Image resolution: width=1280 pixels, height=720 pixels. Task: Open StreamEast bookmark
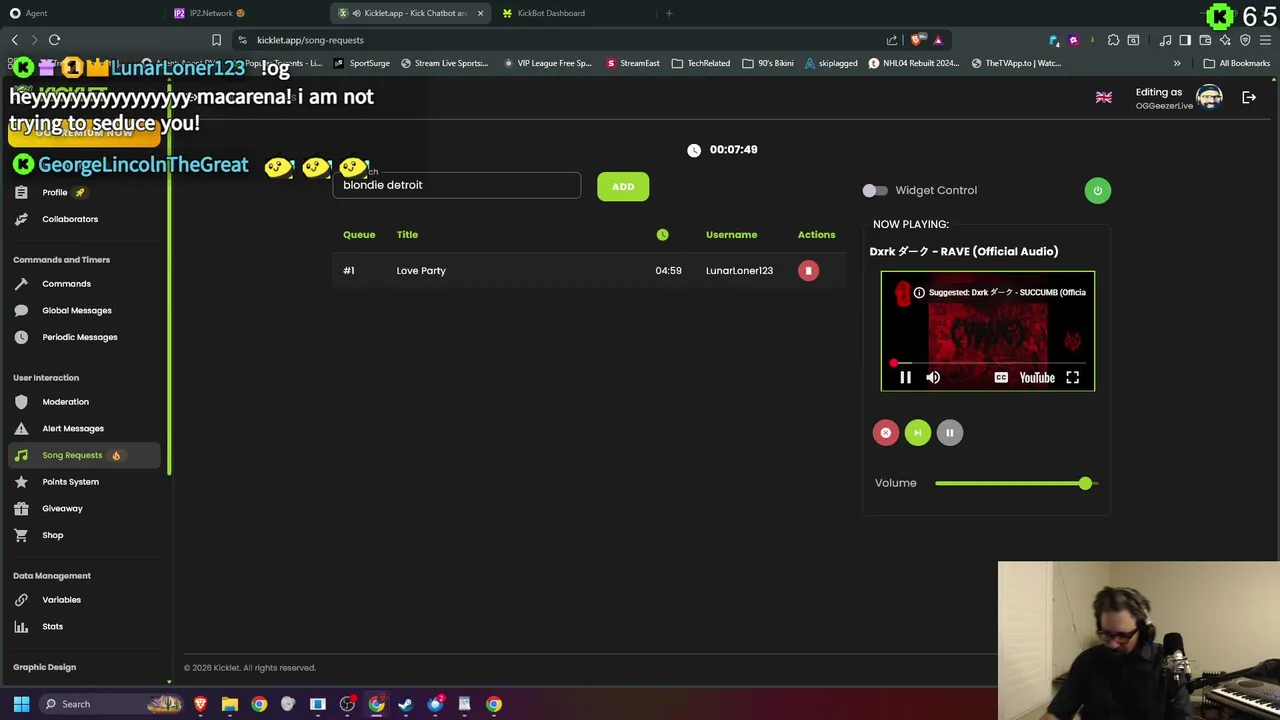pos(633,63)
